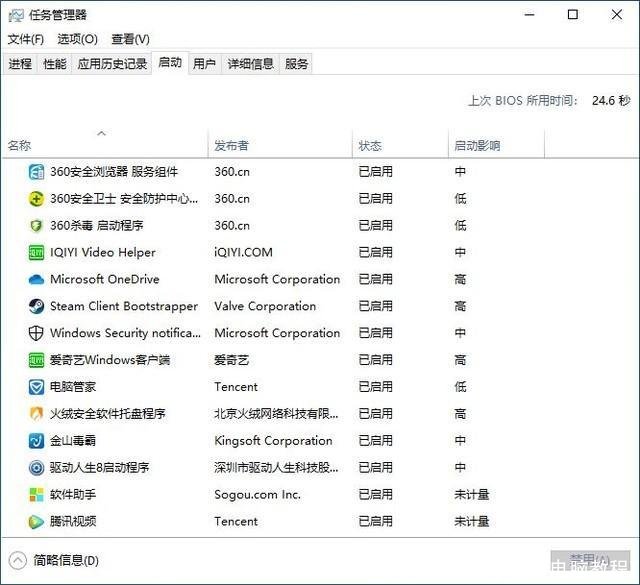Switch to the 详细信息 tab
This screenshot has width=640, height=585.
click(250, 64)
